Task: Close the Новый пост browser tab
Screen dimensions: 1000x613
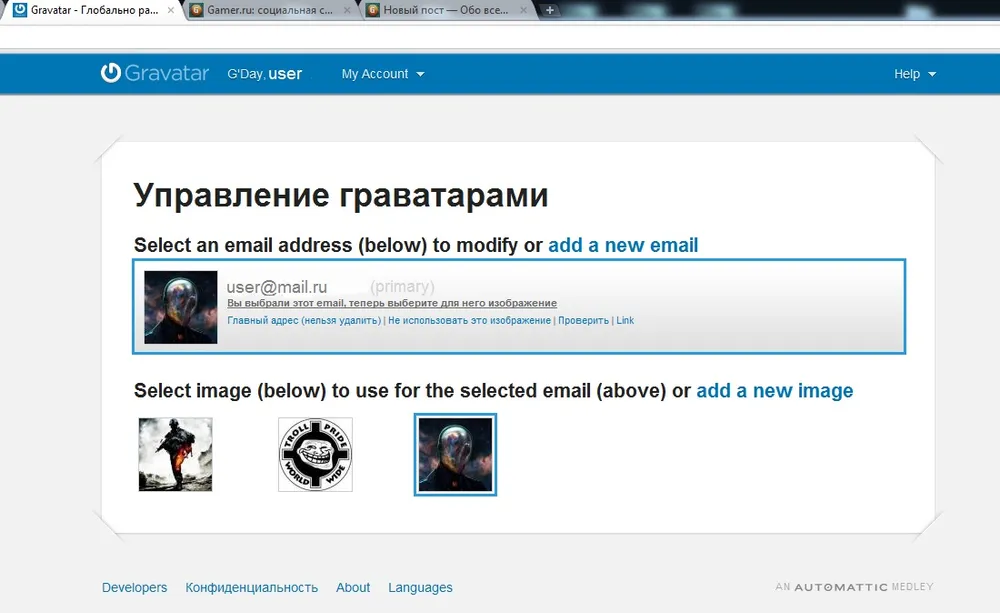Action: coord(523,10)
